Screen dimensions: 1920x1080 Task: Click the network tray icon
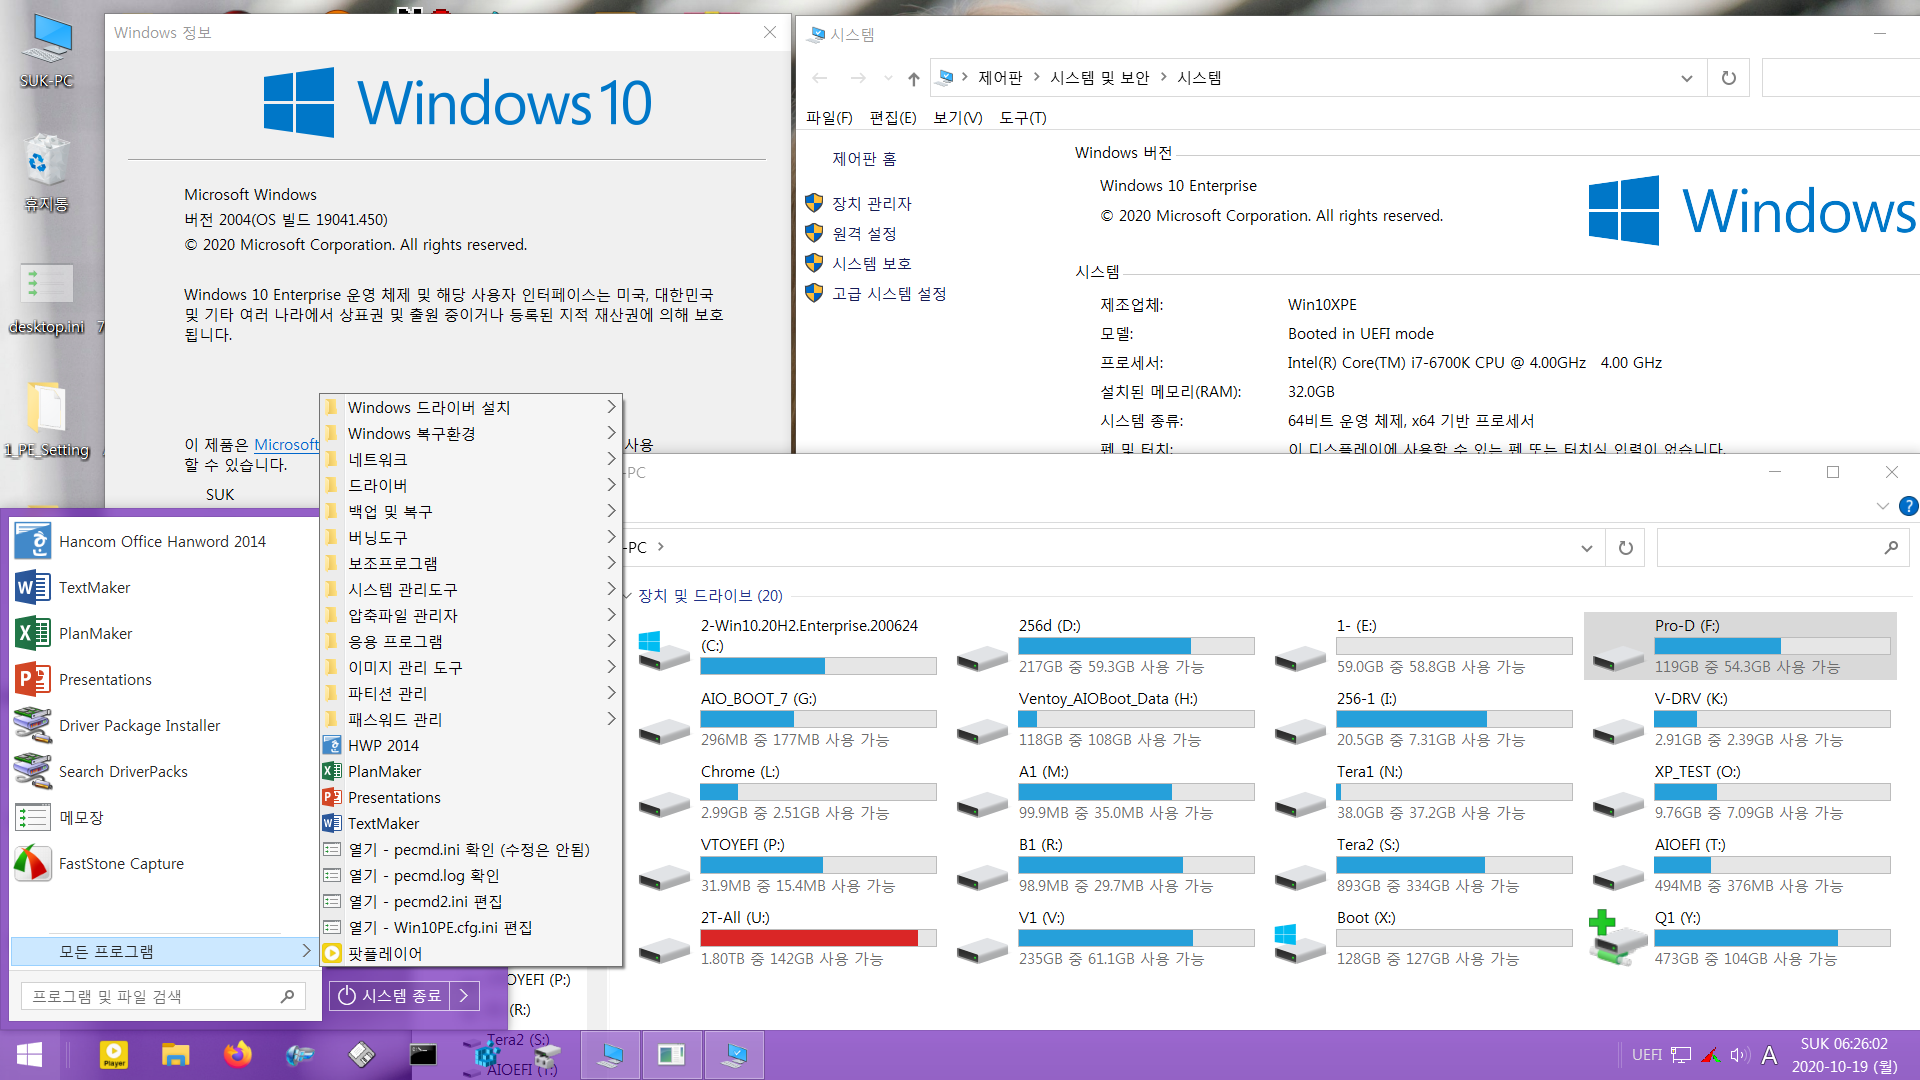coord(1682,1055)
